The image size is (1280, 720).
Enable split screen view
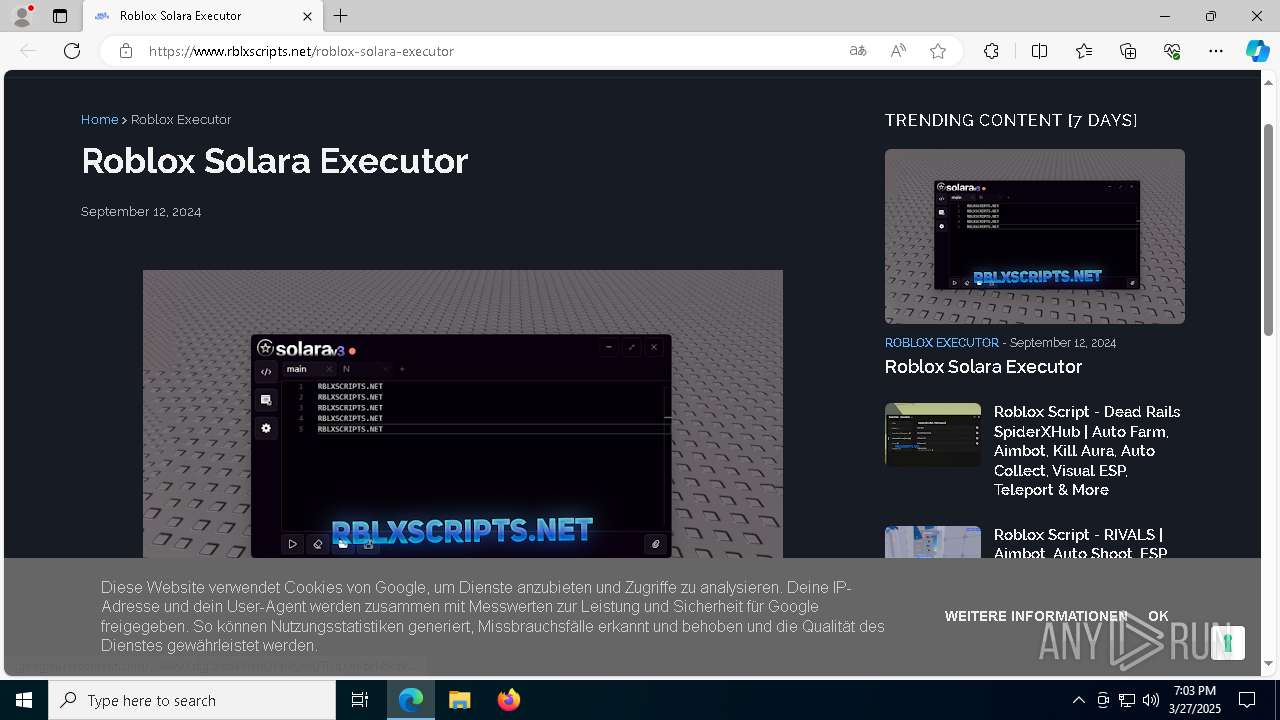(x=1039, y=51)
